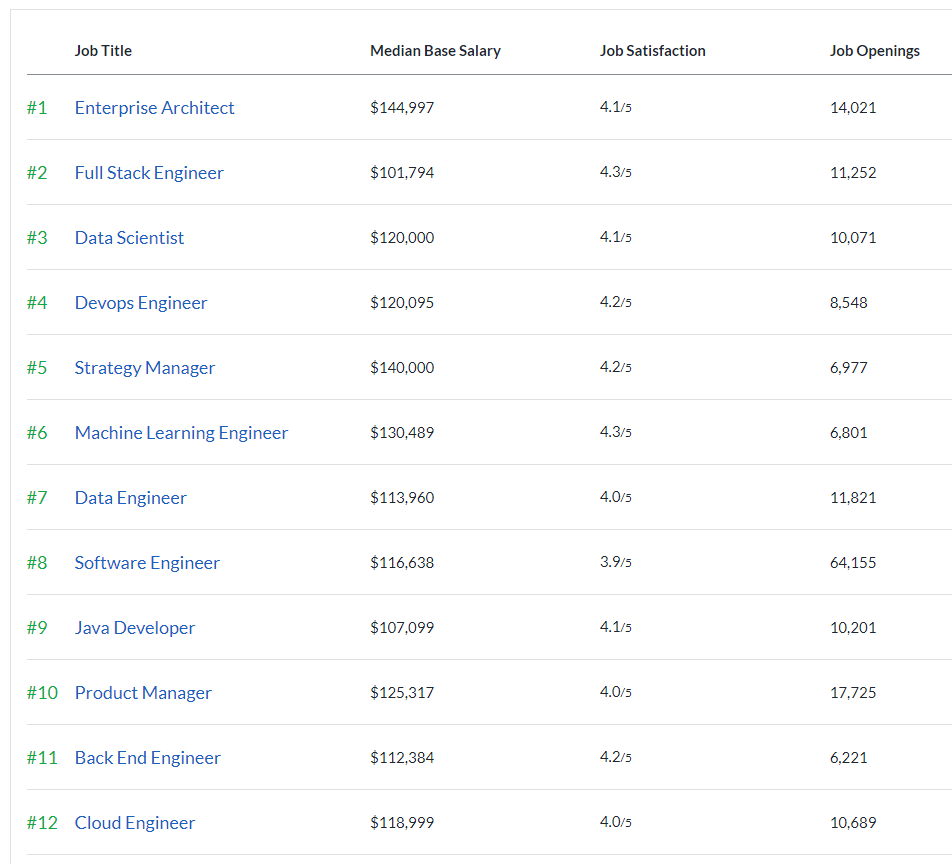This screenshot has height=864, width=952.
Task: Open the Product Manager job page
Action: coord(143,693)
